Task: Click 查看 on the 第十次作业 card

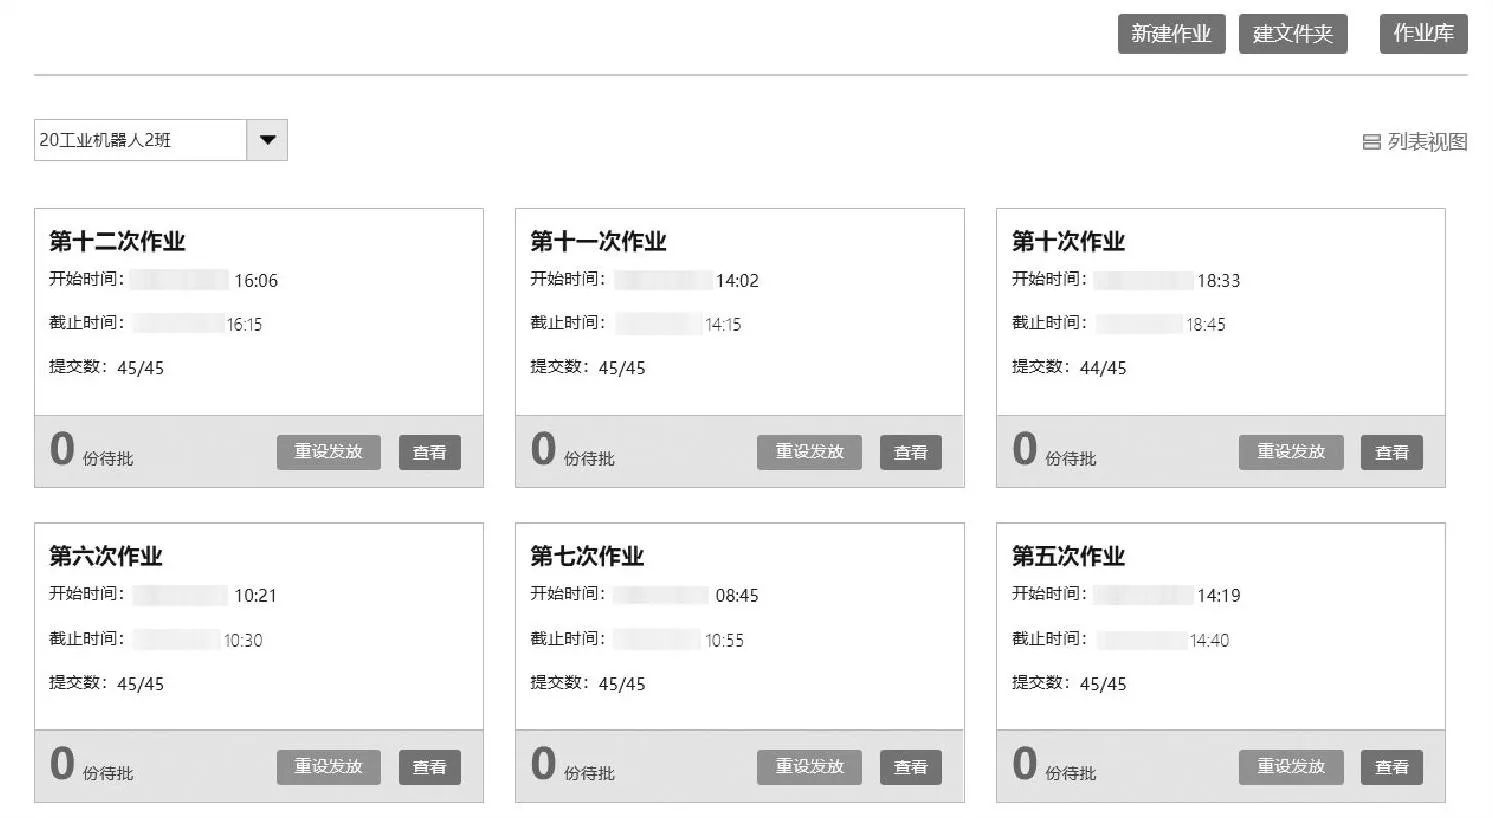Action: click(1391, 453)
